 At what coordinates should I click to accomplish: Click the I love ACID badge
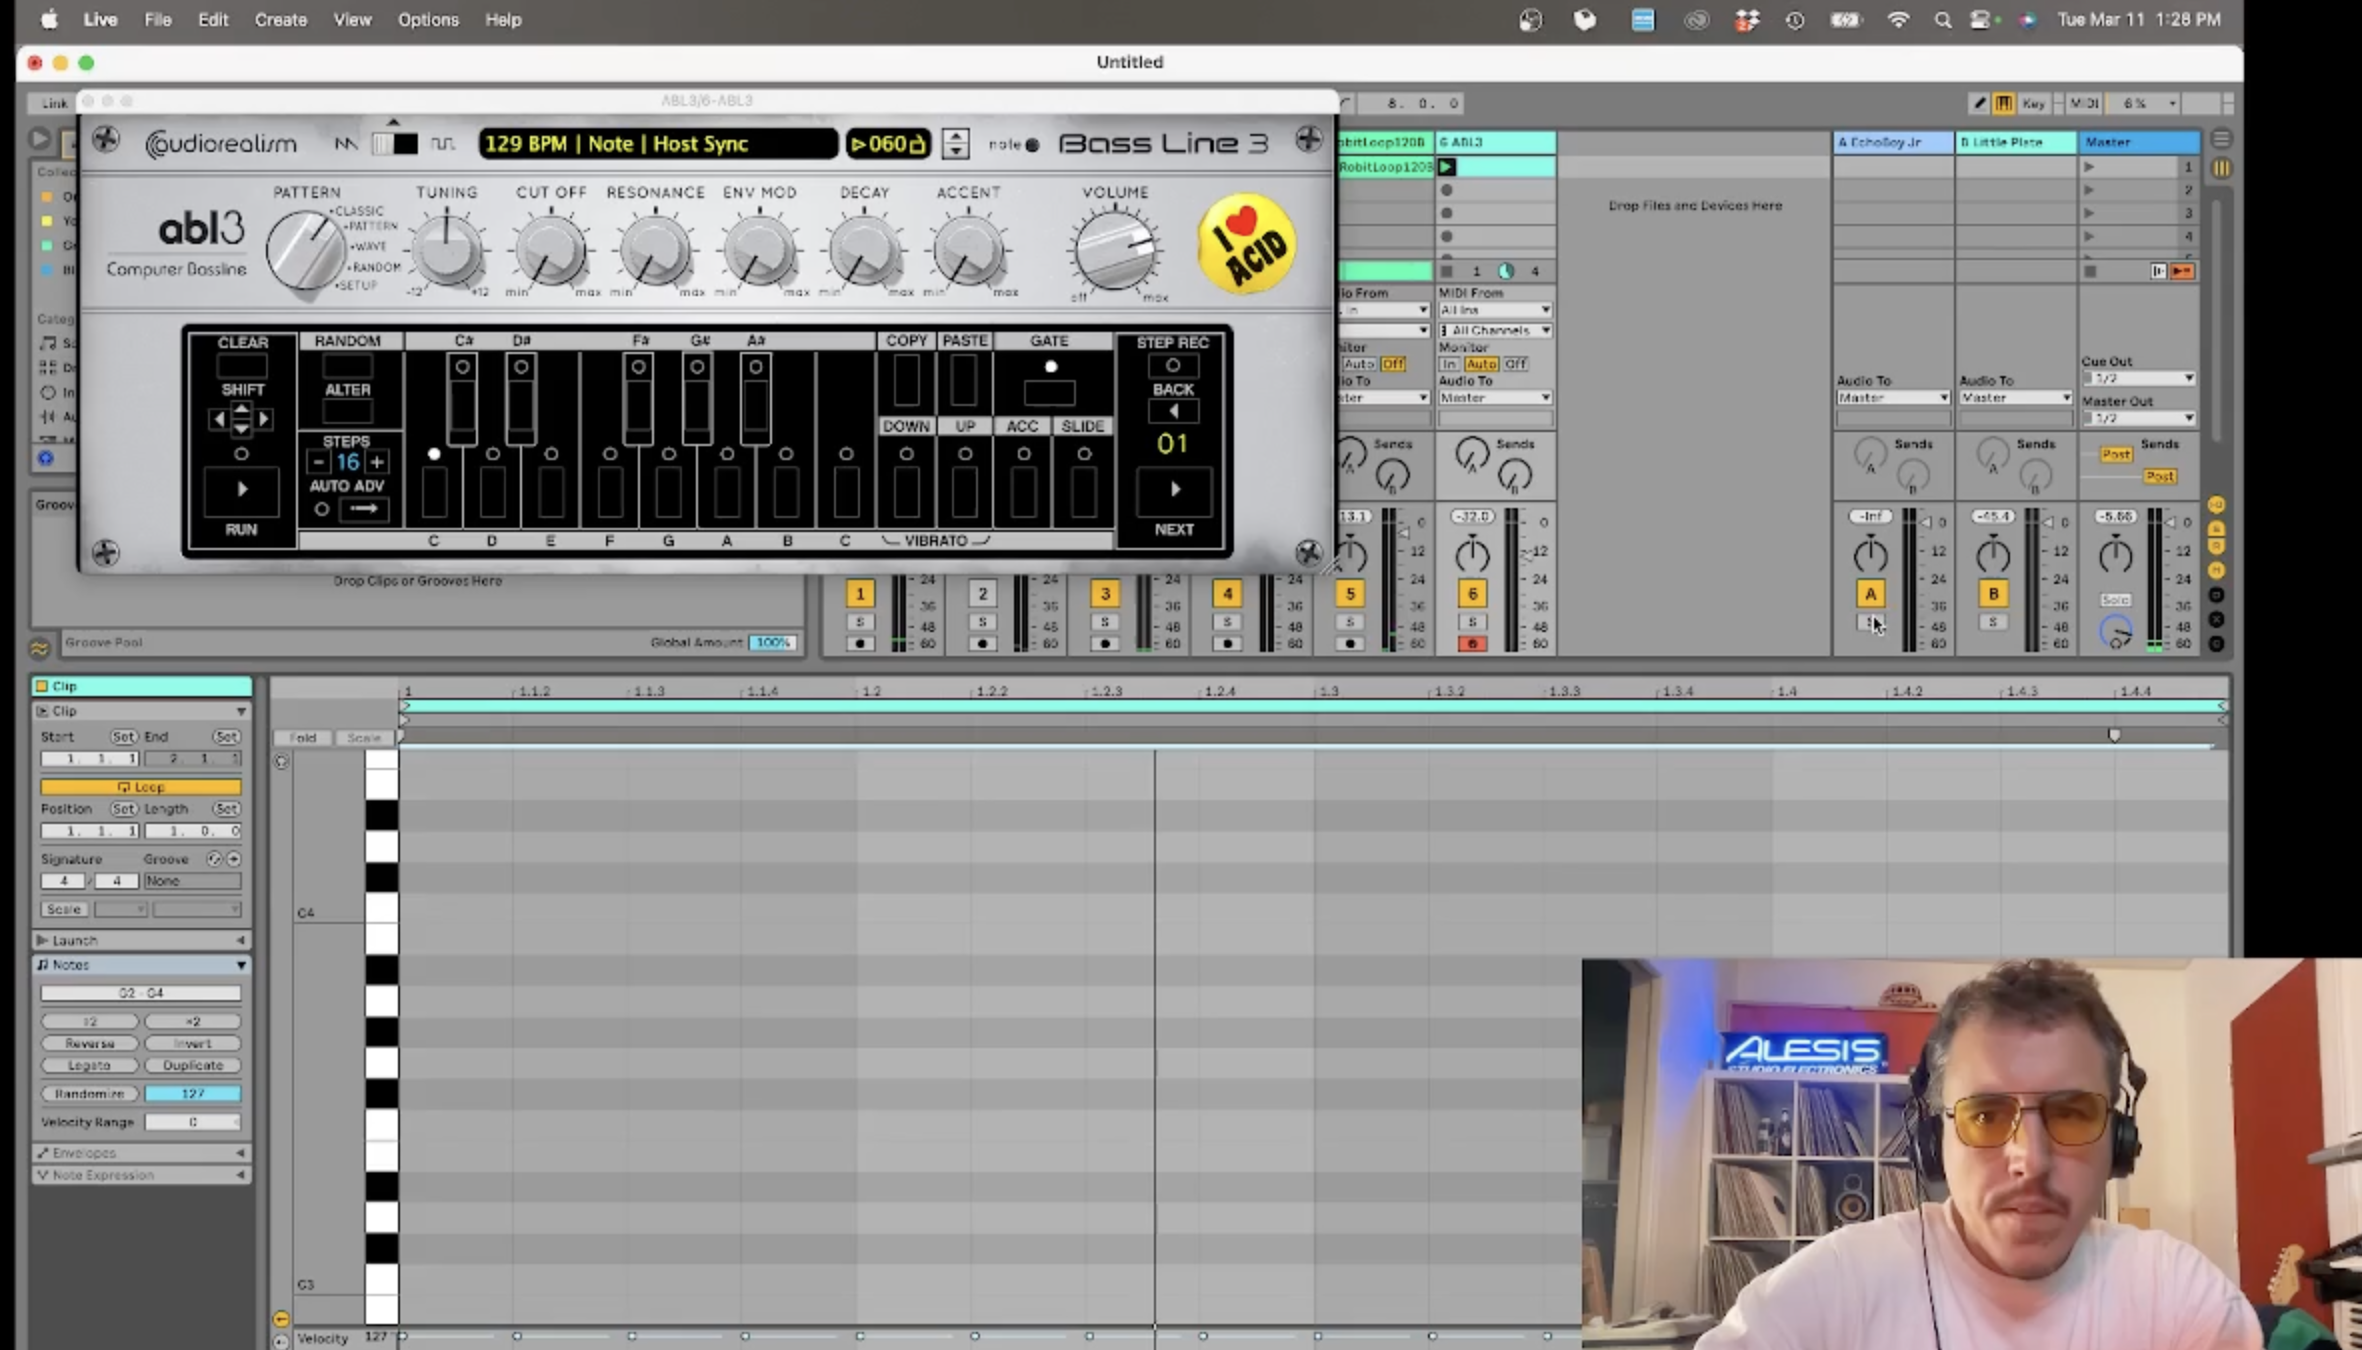pos(1246,244)
